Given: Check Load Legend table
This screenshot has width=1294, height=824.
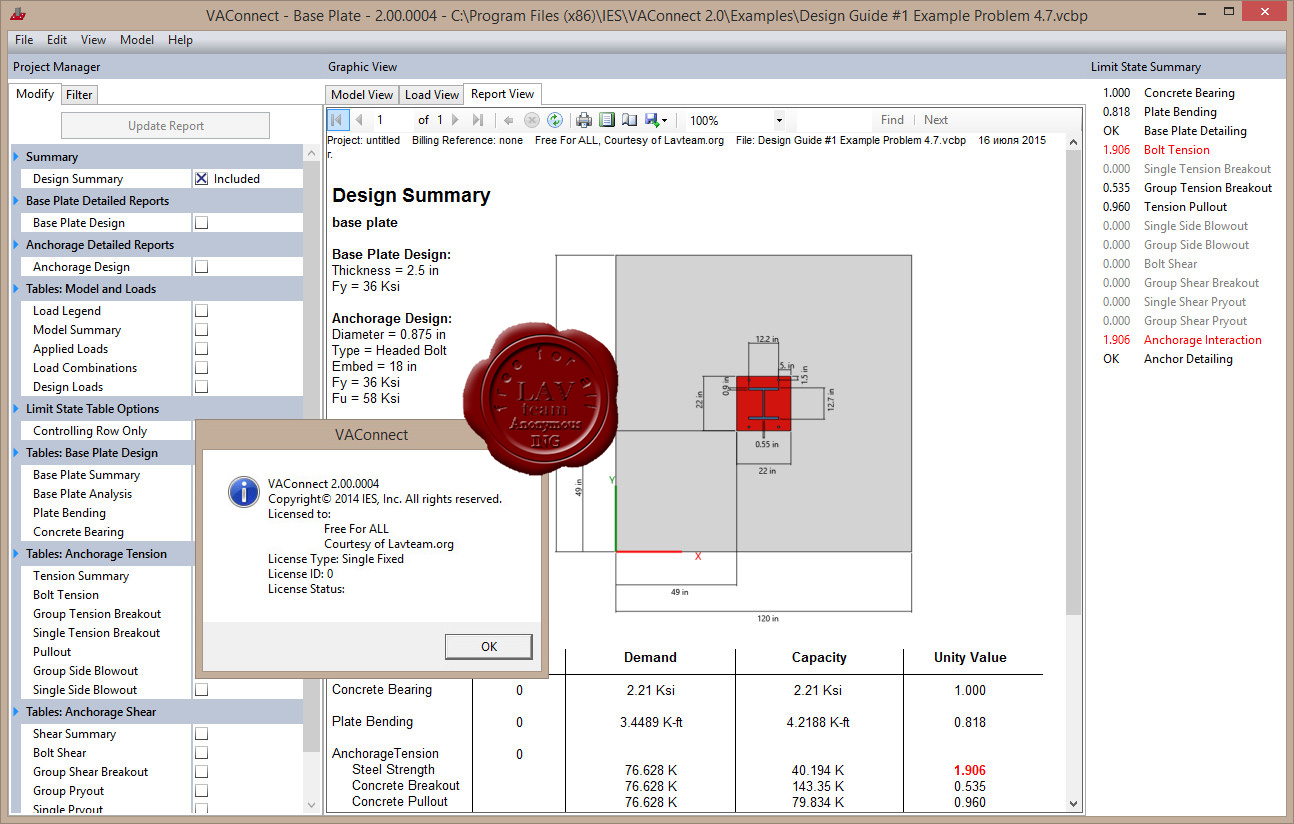Looking at the screenshot, I should pos(202,311).
